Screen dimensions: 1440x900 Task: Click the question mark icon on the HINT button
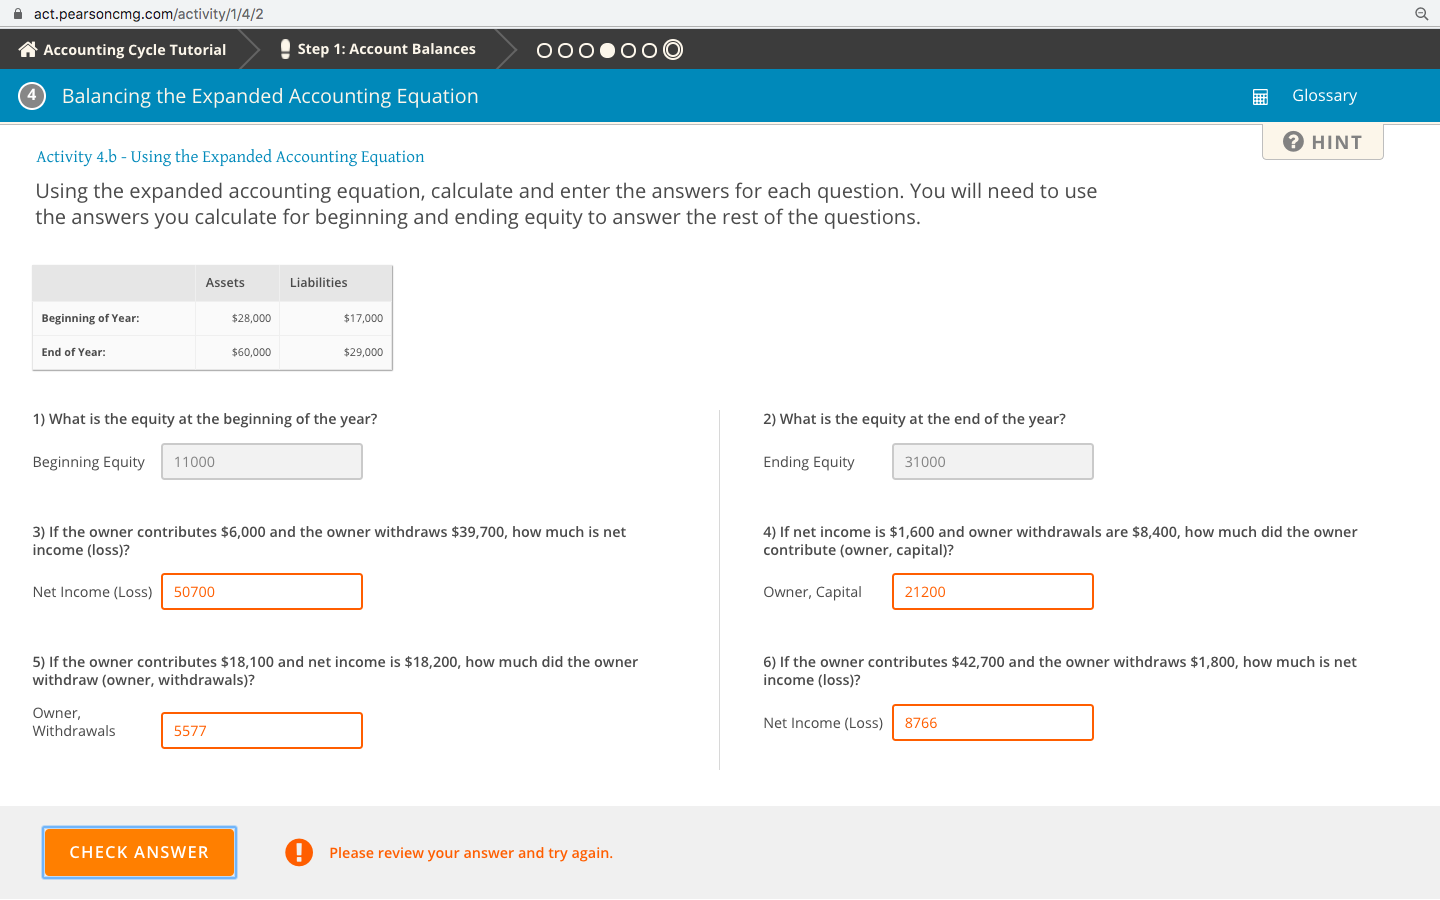click(x=1292, y=142)
